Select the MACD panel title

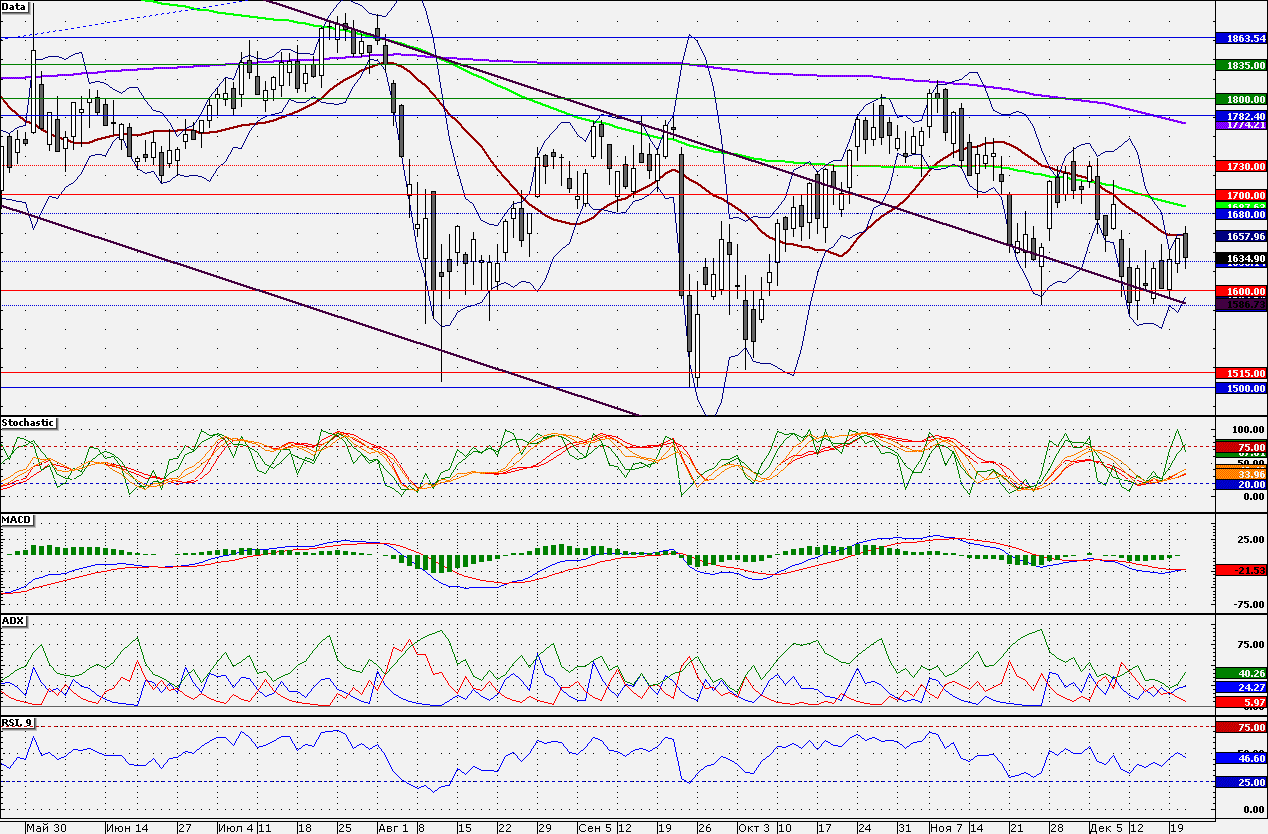click(15, 521)
